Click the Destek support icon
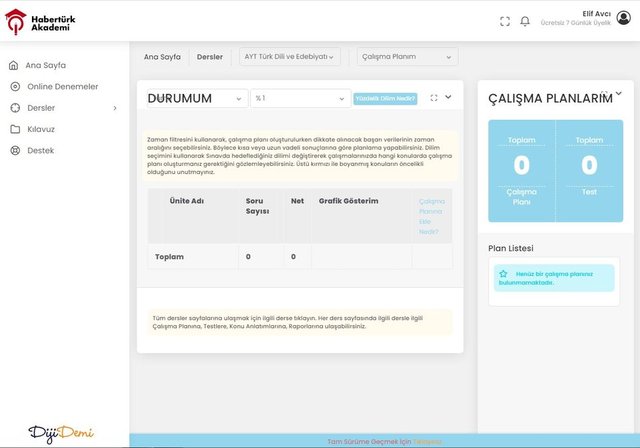 (x=14, y=151)
